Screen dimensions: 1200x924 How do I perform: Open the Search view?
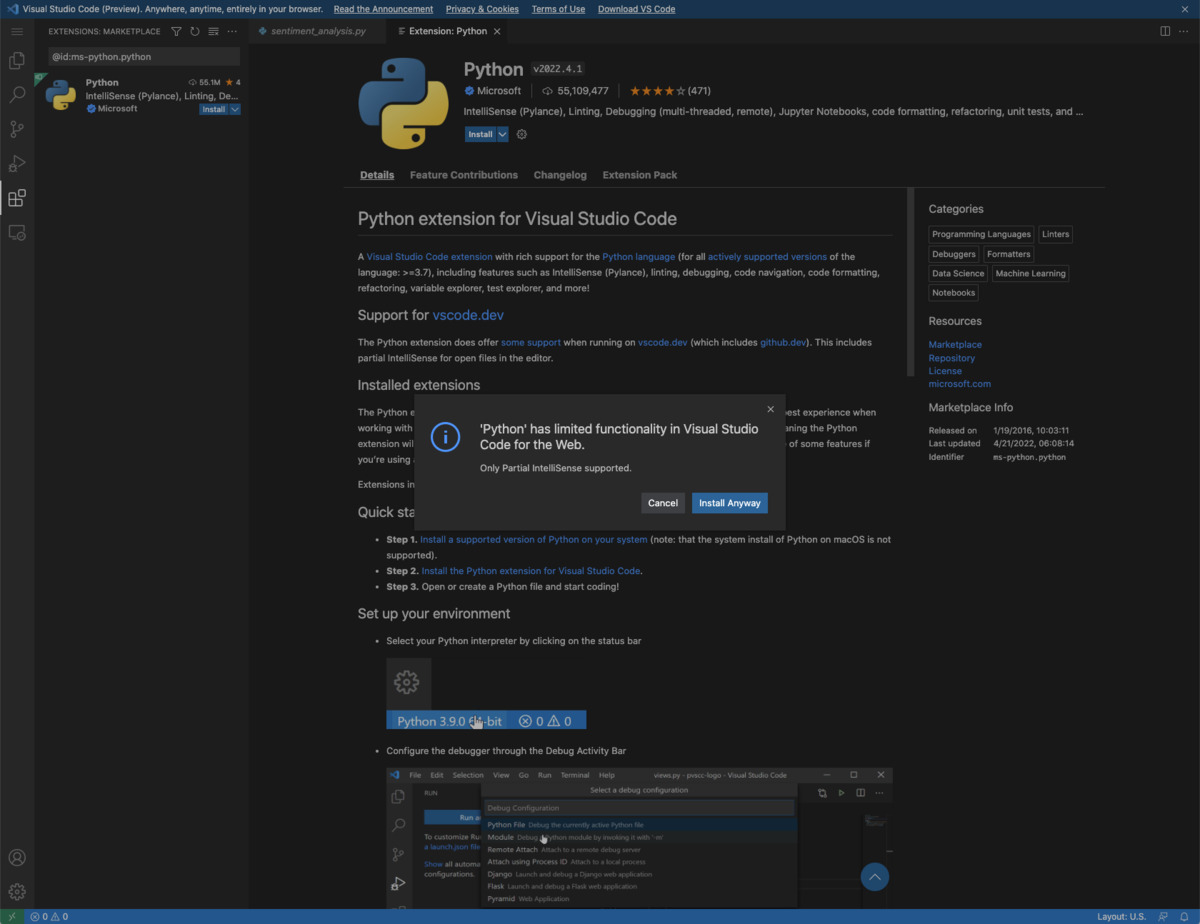point(16,94)
